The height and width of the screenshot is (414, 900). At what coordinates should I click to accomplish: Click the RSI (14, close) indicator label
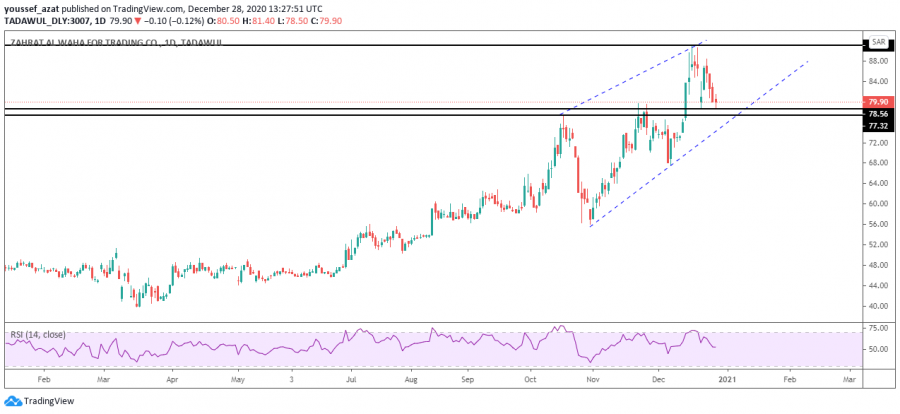click(x=38, y=333)
